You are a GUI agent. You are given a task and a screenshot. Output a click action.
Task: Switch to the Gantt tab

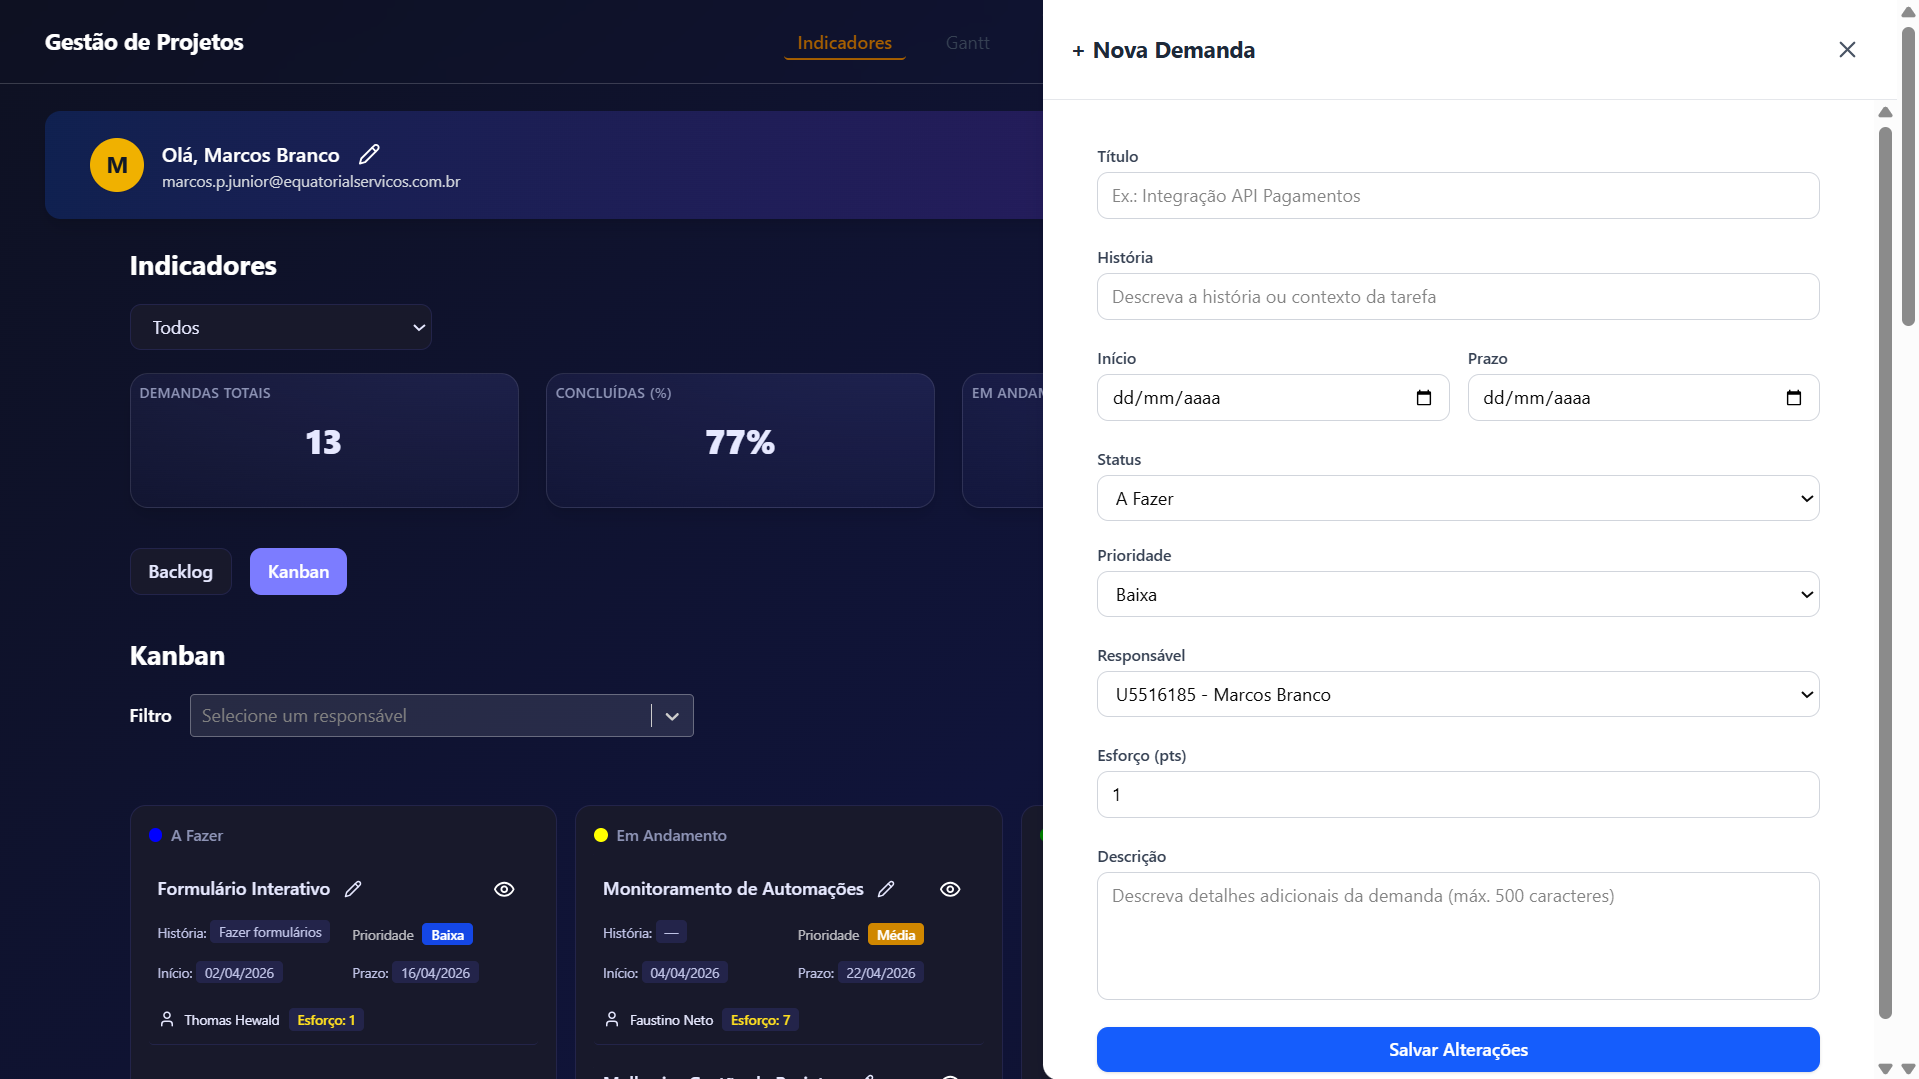click(x=967, y=42)
